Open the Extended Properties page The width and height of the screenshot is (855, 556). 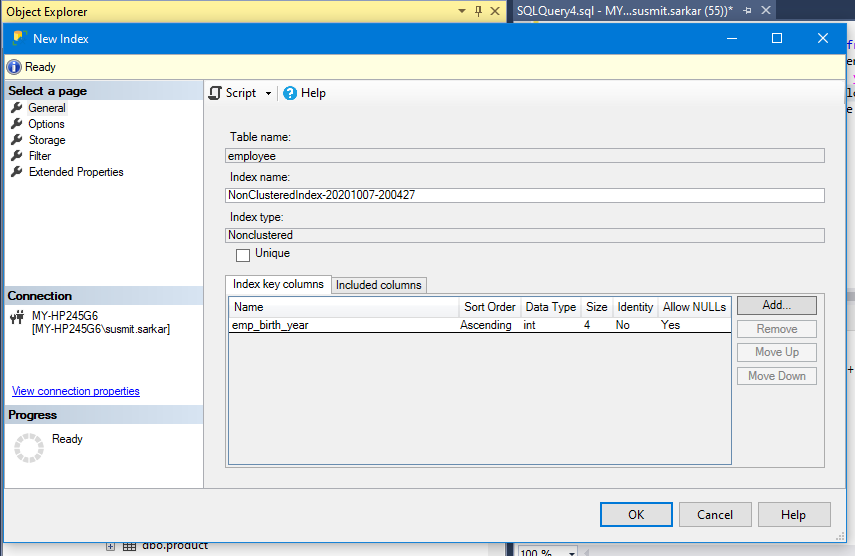(76, 172)
